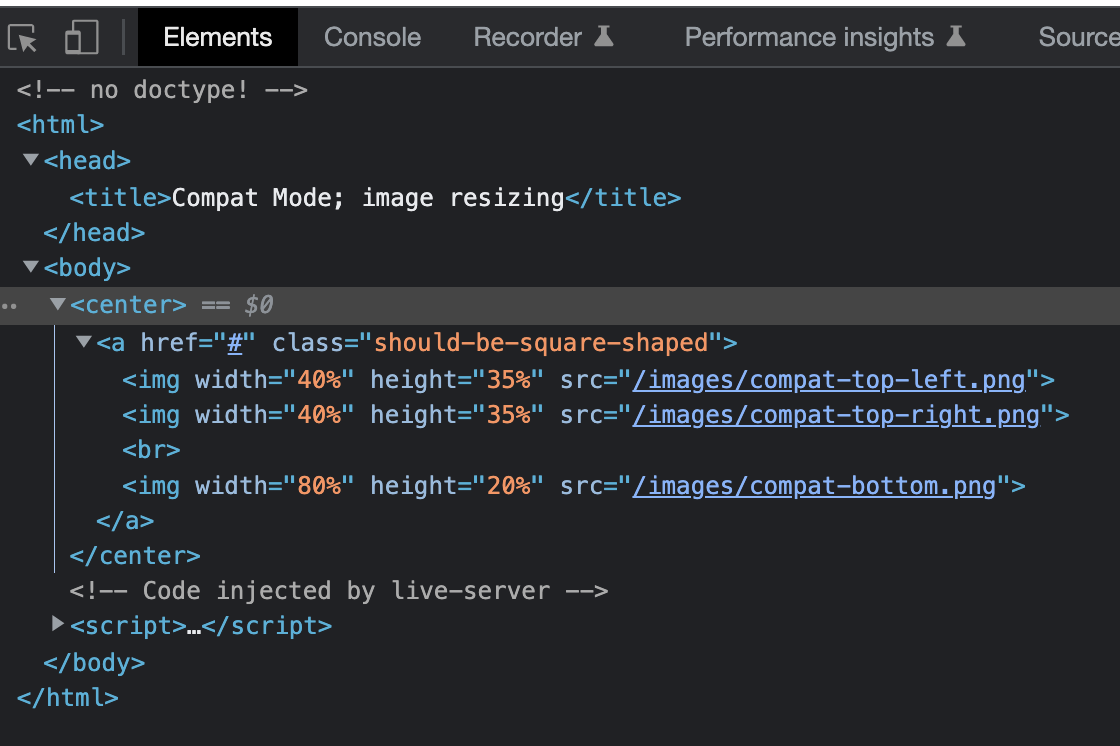The image size is (1120, 746).
Task: Click the three-dots actions beside center row
Action: (9, 306)
